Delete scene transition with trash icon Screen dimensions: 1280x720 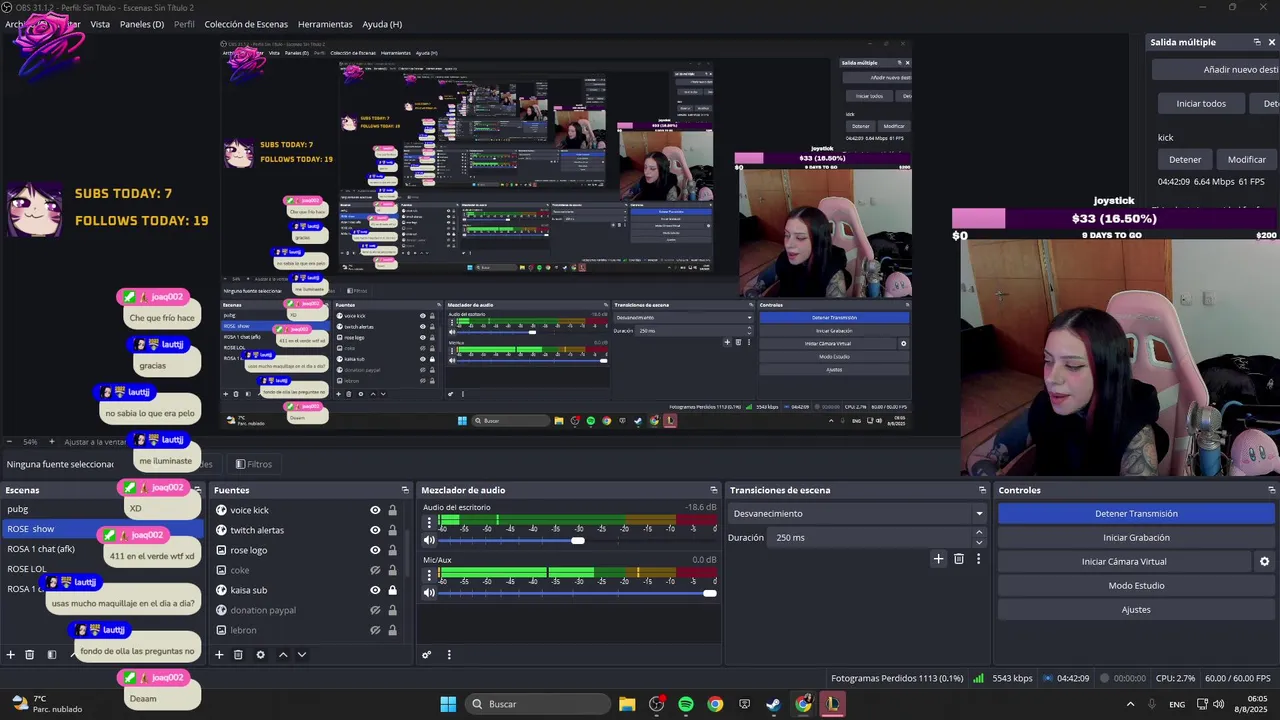coord(959,559)
